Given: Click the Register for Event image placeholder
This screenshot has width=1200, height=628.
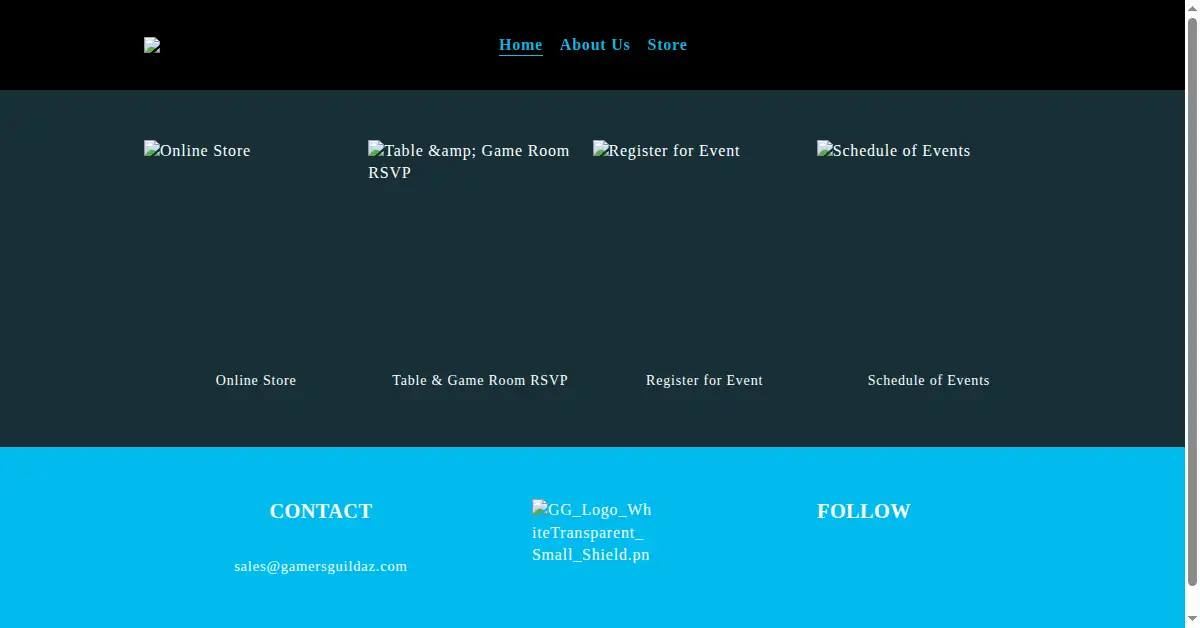Looking at the screenshot, I should [704, 252].
